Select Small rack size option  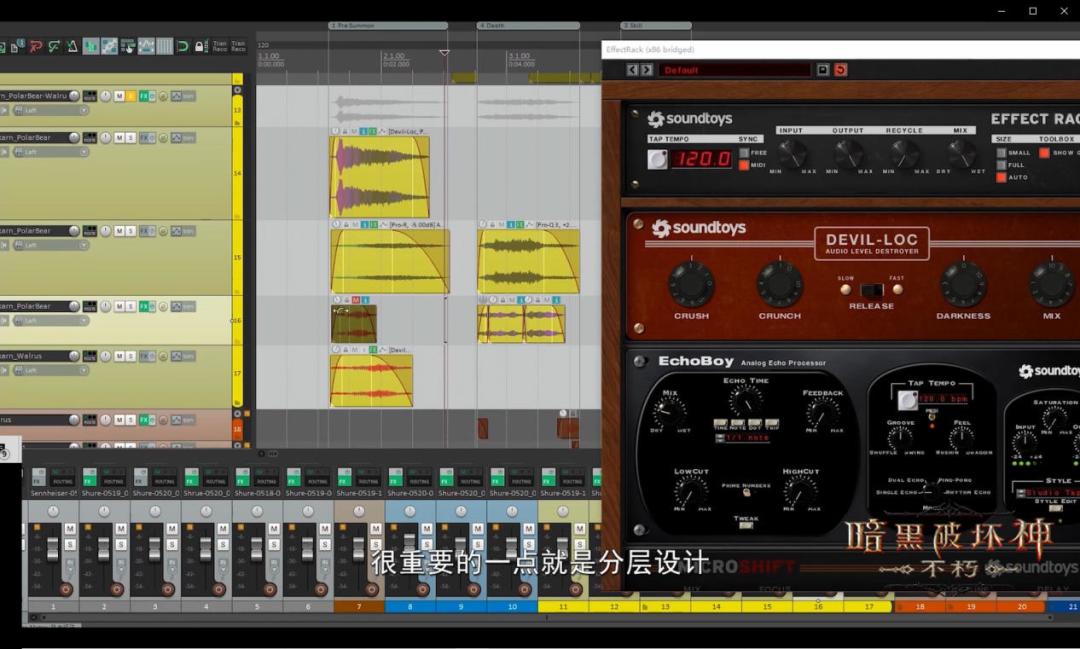point(1001,152)
